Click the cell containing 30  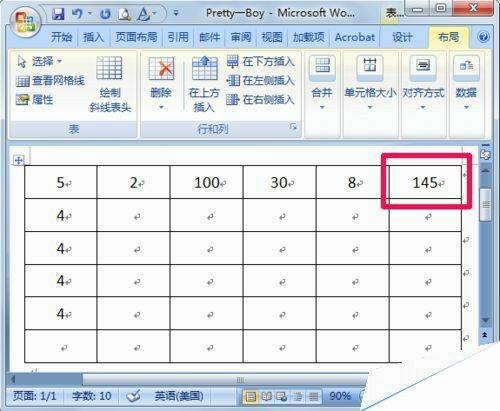pyautogui.click(x=279, y=182)
